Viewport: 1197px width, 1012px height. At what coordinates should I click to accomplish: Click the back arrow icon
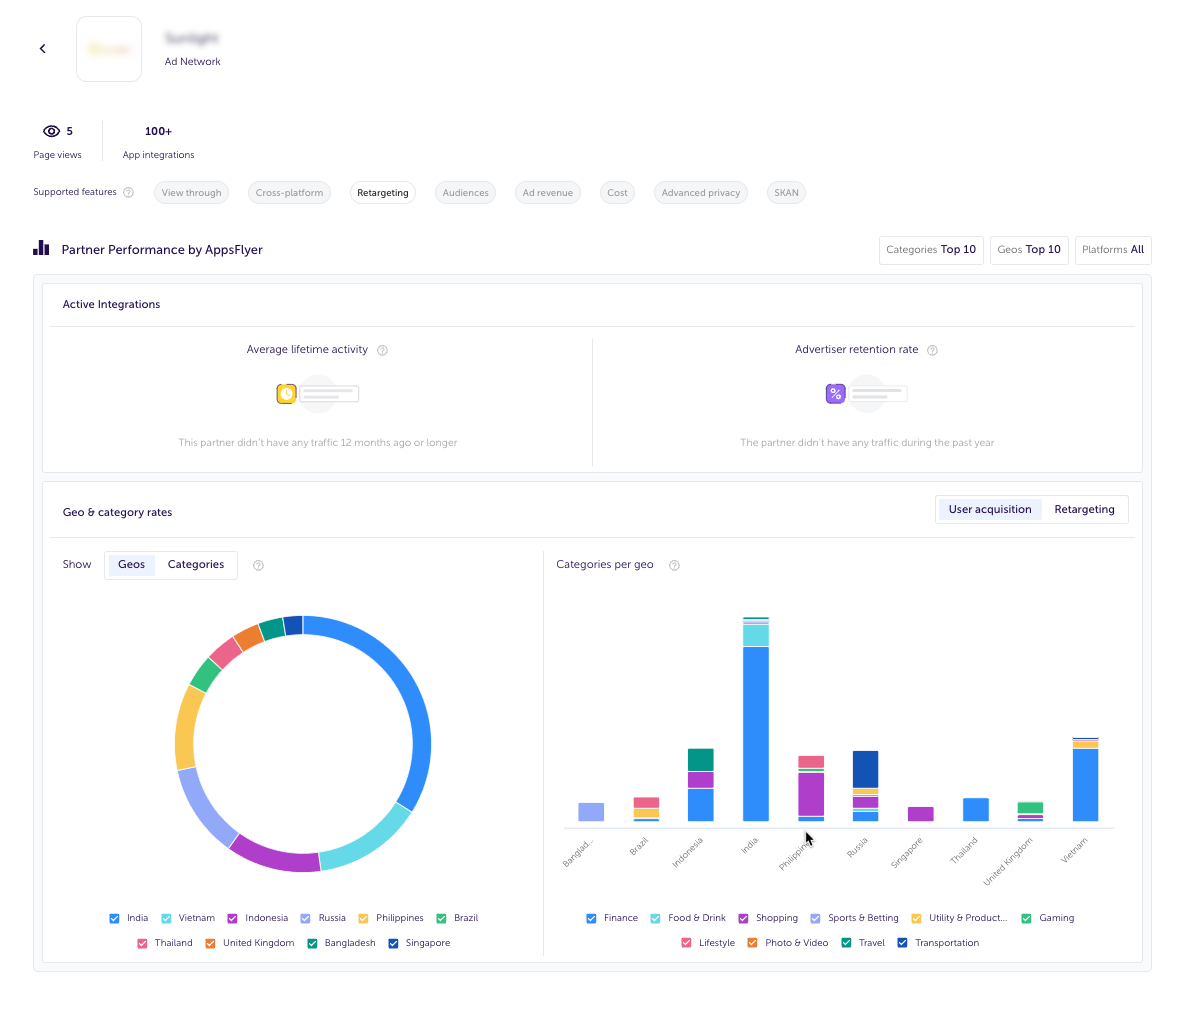42,49
